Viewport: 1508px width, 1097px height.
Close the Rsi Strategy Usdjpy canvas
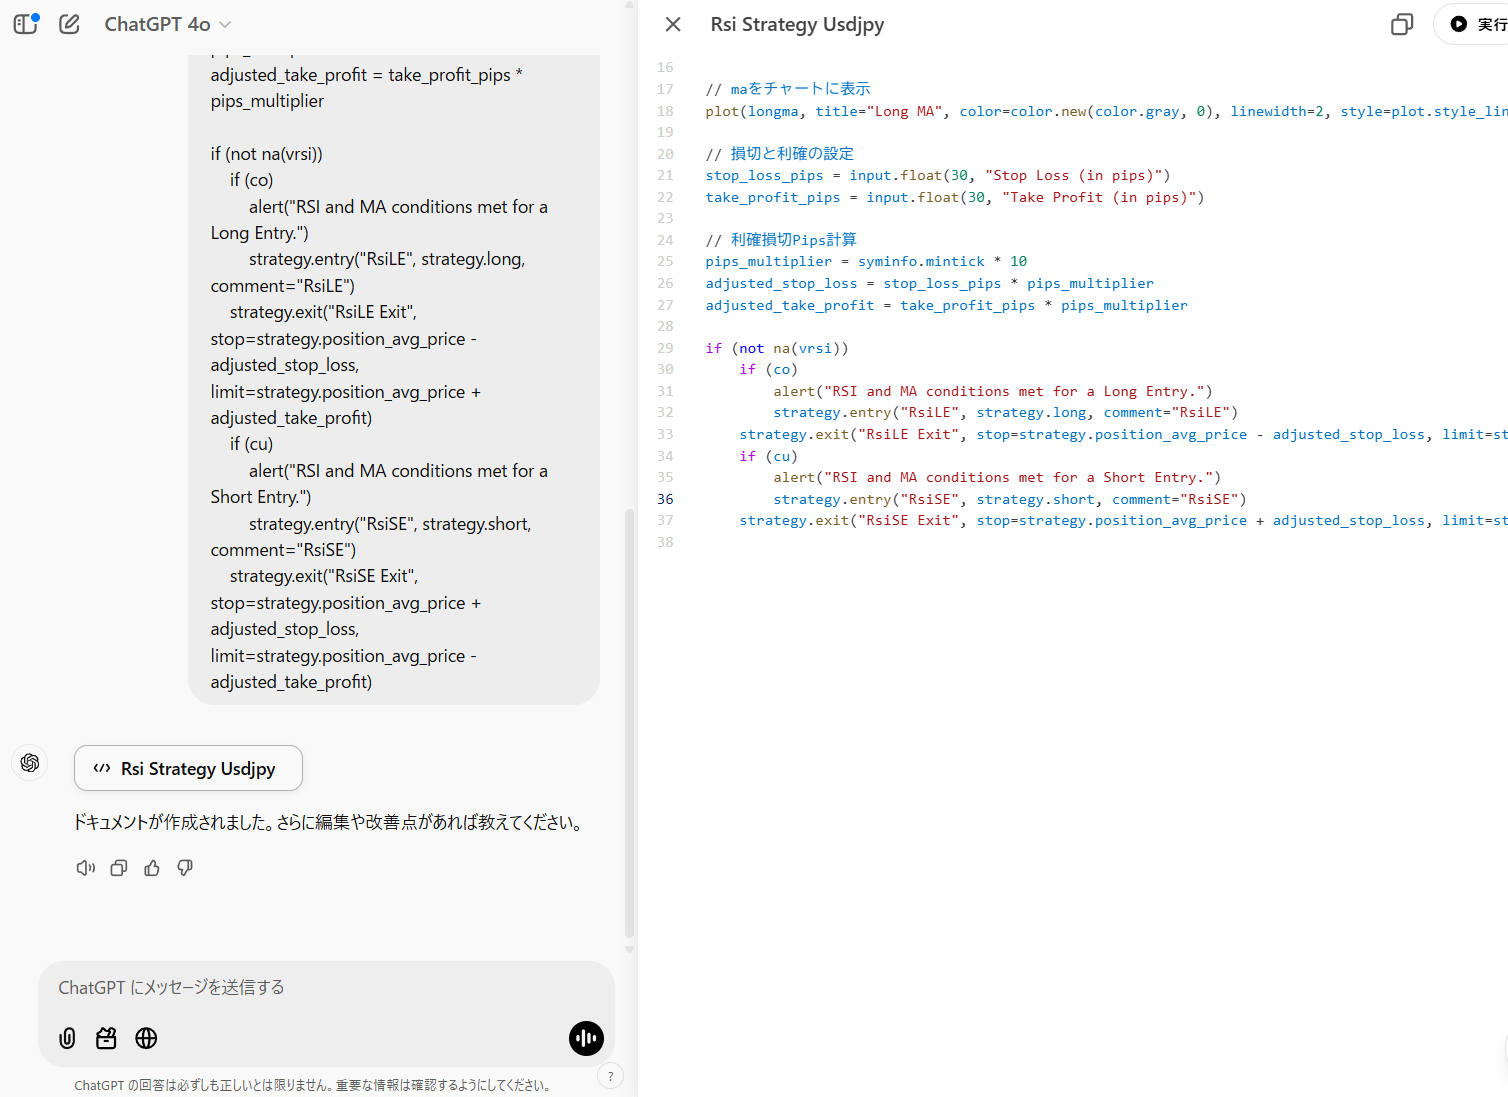[x=673, y=24]
